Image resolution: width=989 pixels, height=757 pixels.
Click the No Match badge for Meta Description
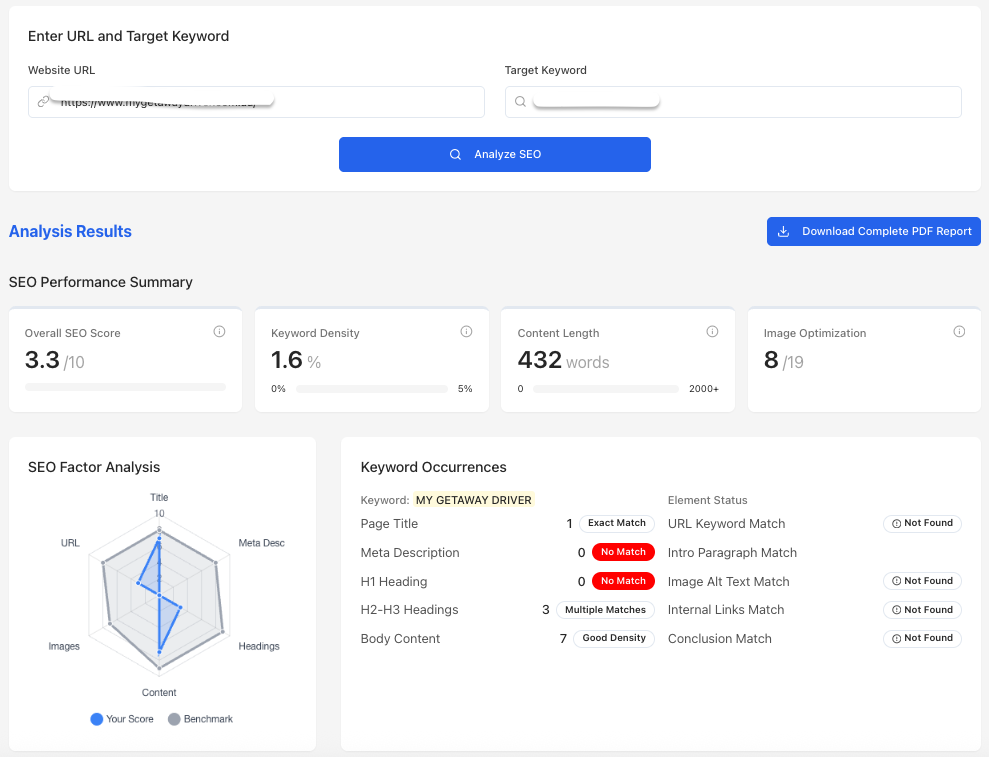click(x=622, y=552)
